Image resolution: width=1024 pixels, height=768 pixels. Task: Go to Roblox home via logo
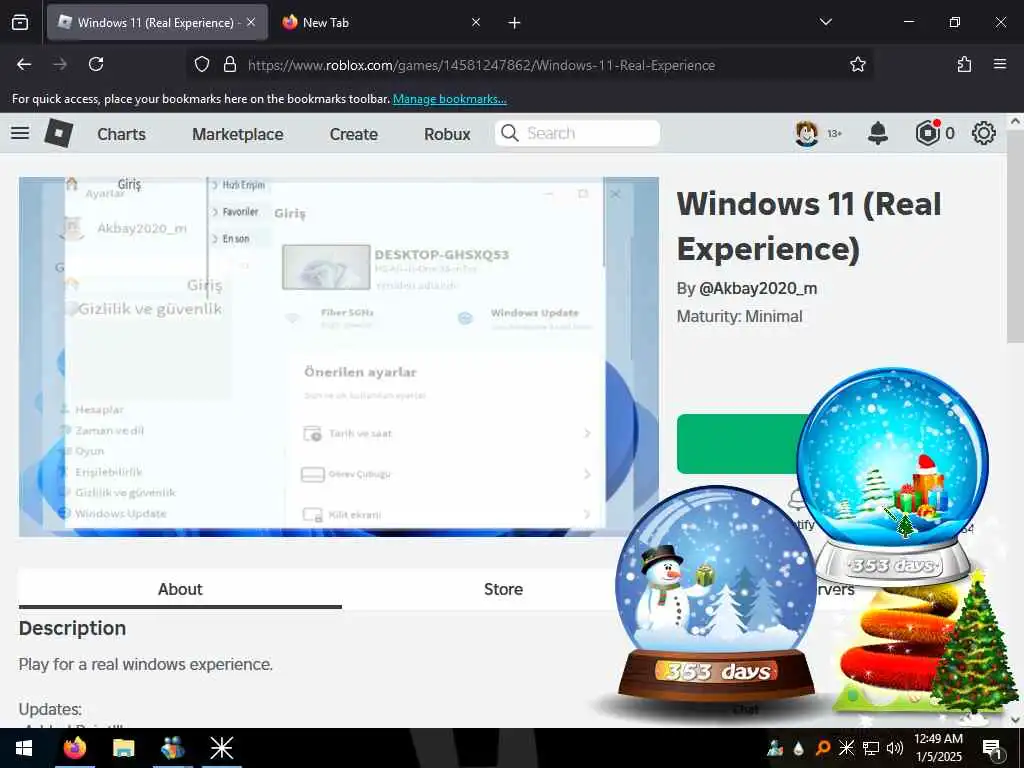point(59,133)
